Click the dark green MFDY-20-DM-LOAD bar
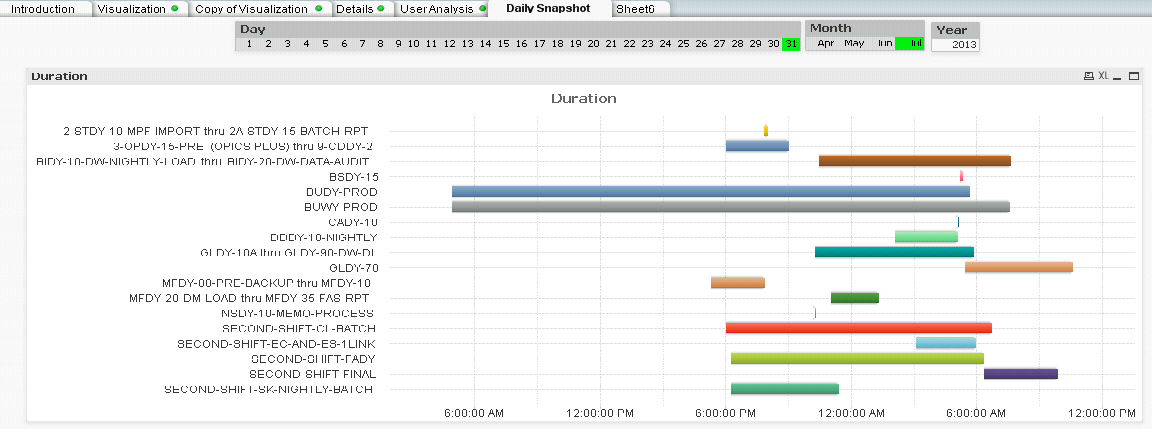The height and width of the screenshot is (439, 1152). [854, 297]
